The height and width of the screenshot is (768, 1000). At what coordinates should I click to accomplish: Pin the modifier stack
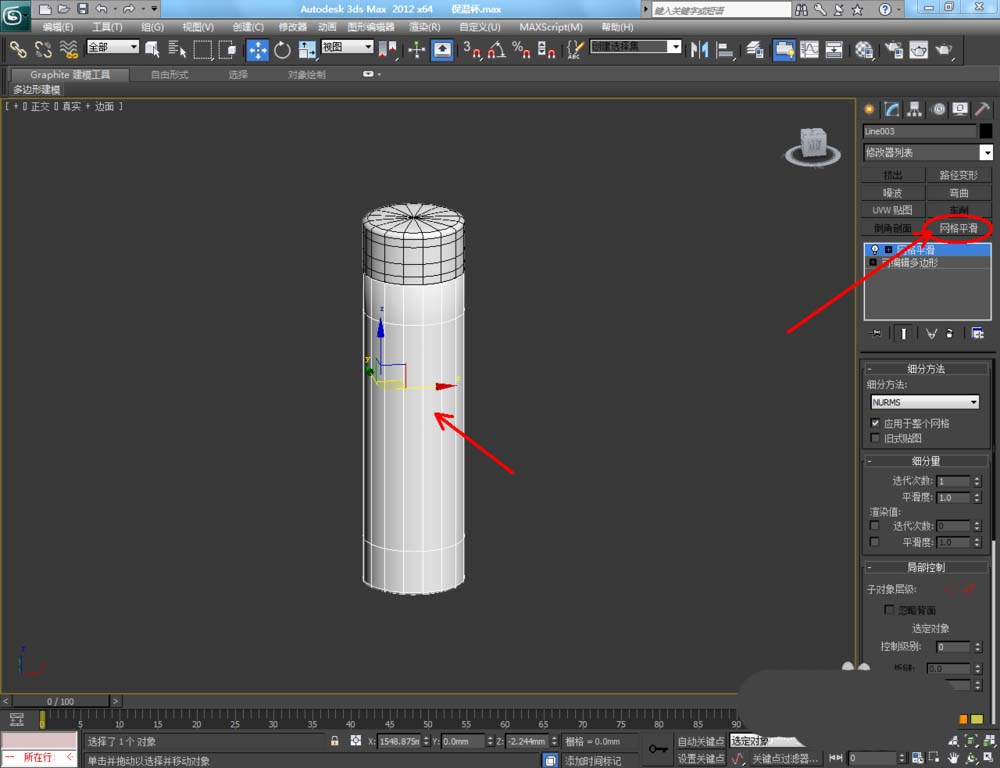(877, 333)
